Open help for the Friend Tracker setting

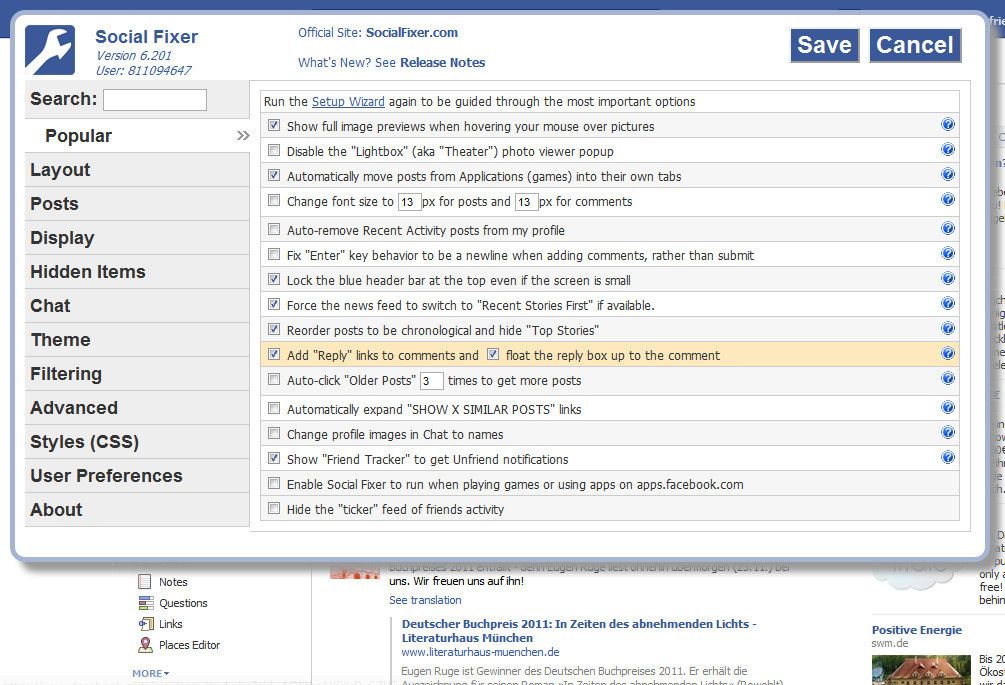click(x=946, y=457)
